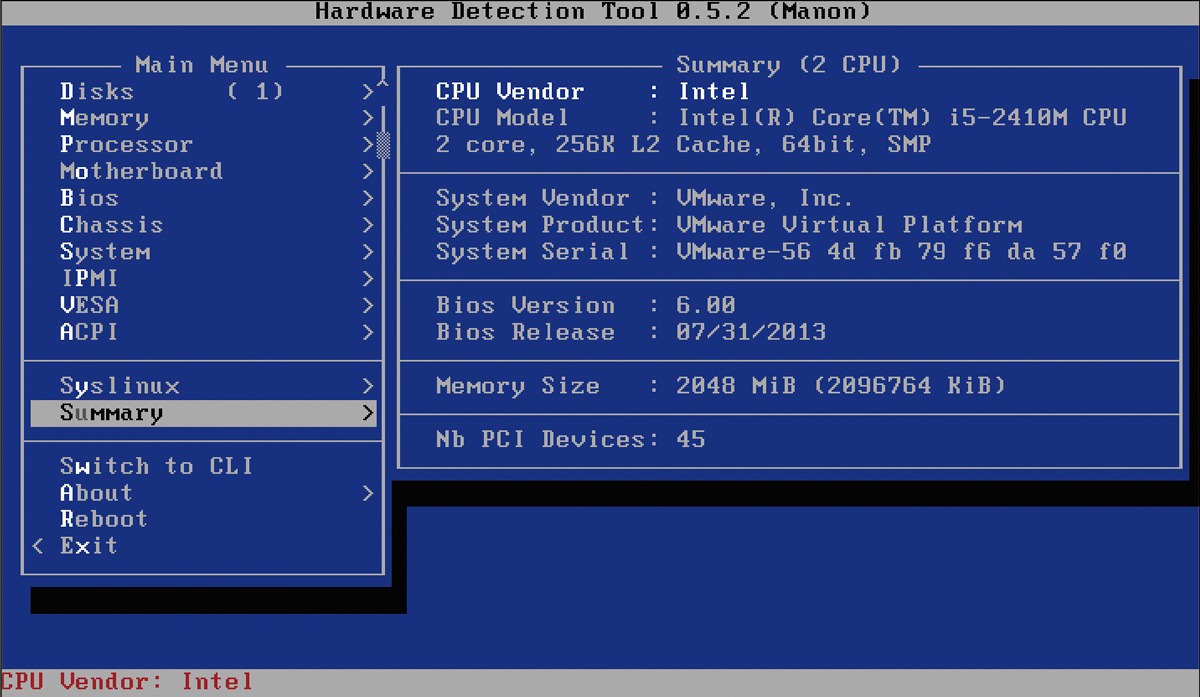
Task: Choose Exit from Main Menu
Action: (x=204, y=547)
